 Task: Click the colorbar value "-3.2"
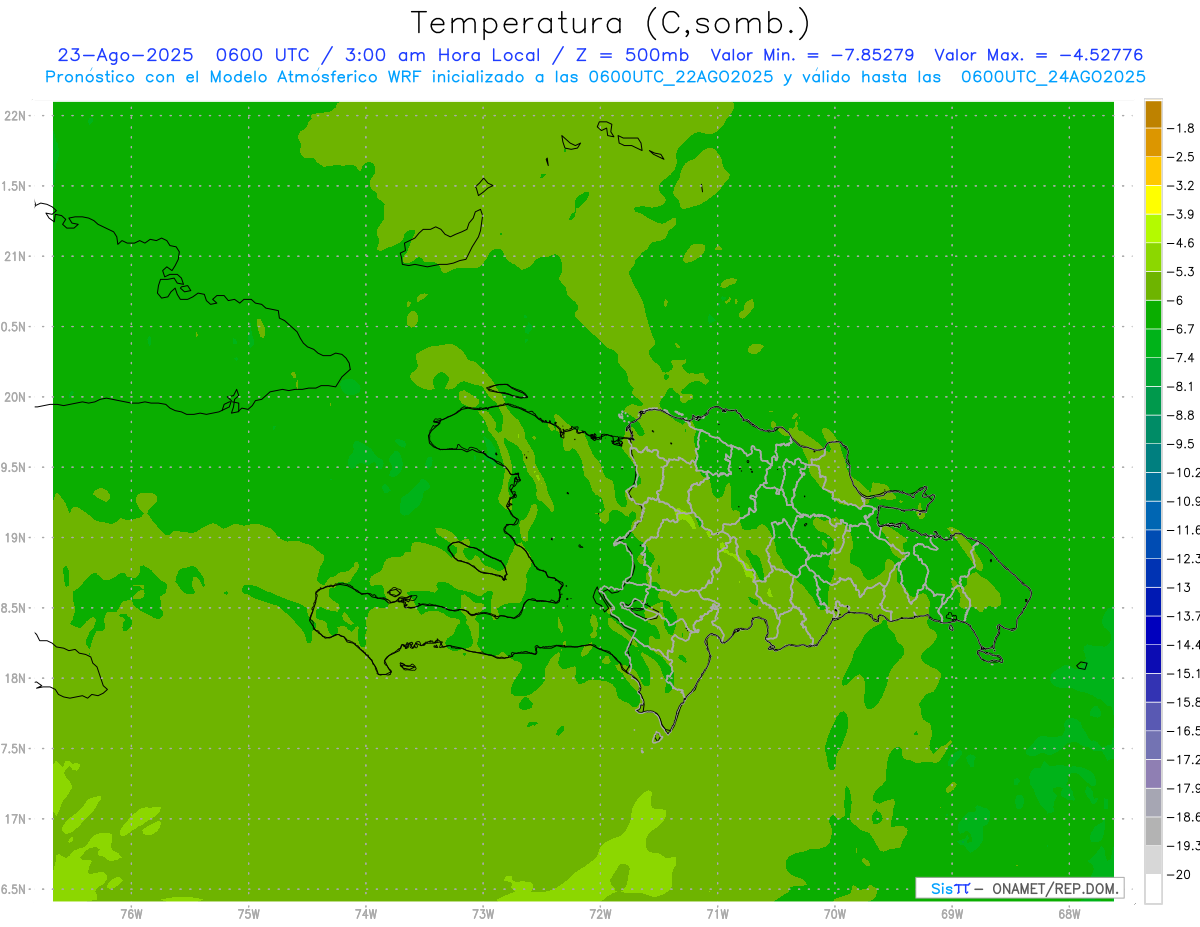coord(1183,186)
